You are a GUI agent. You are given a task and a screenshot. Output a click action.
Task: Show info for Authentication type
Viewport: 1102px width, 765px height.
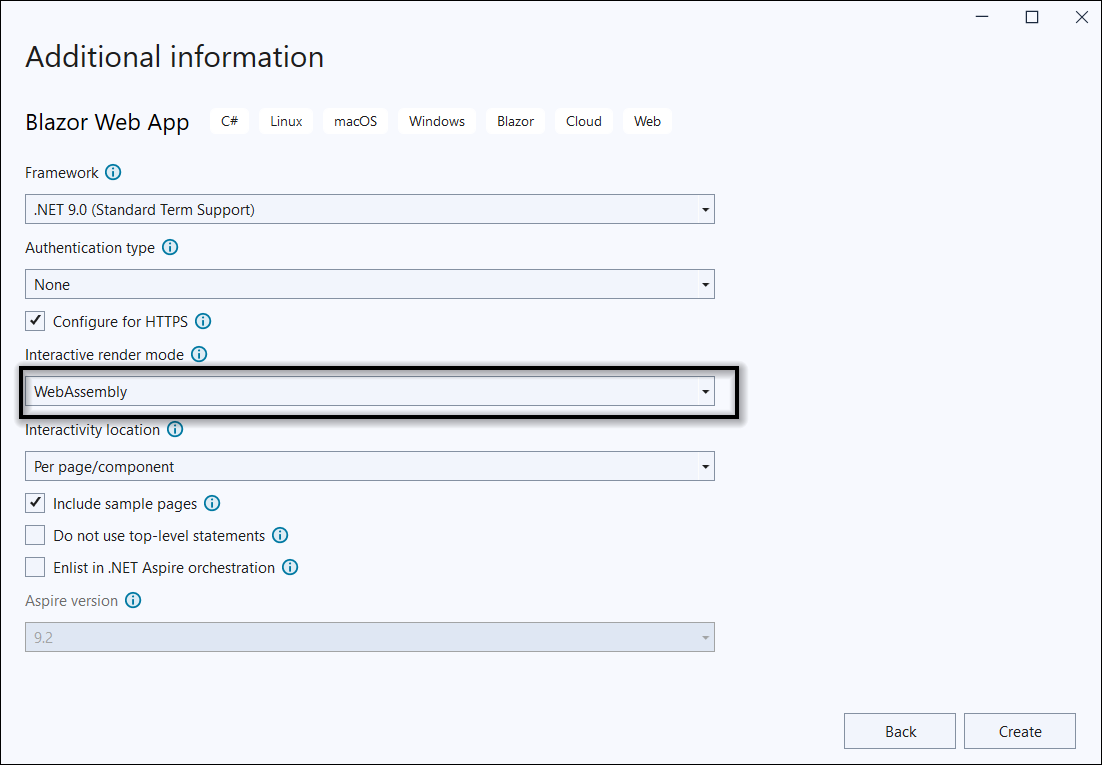coord(170,248)
